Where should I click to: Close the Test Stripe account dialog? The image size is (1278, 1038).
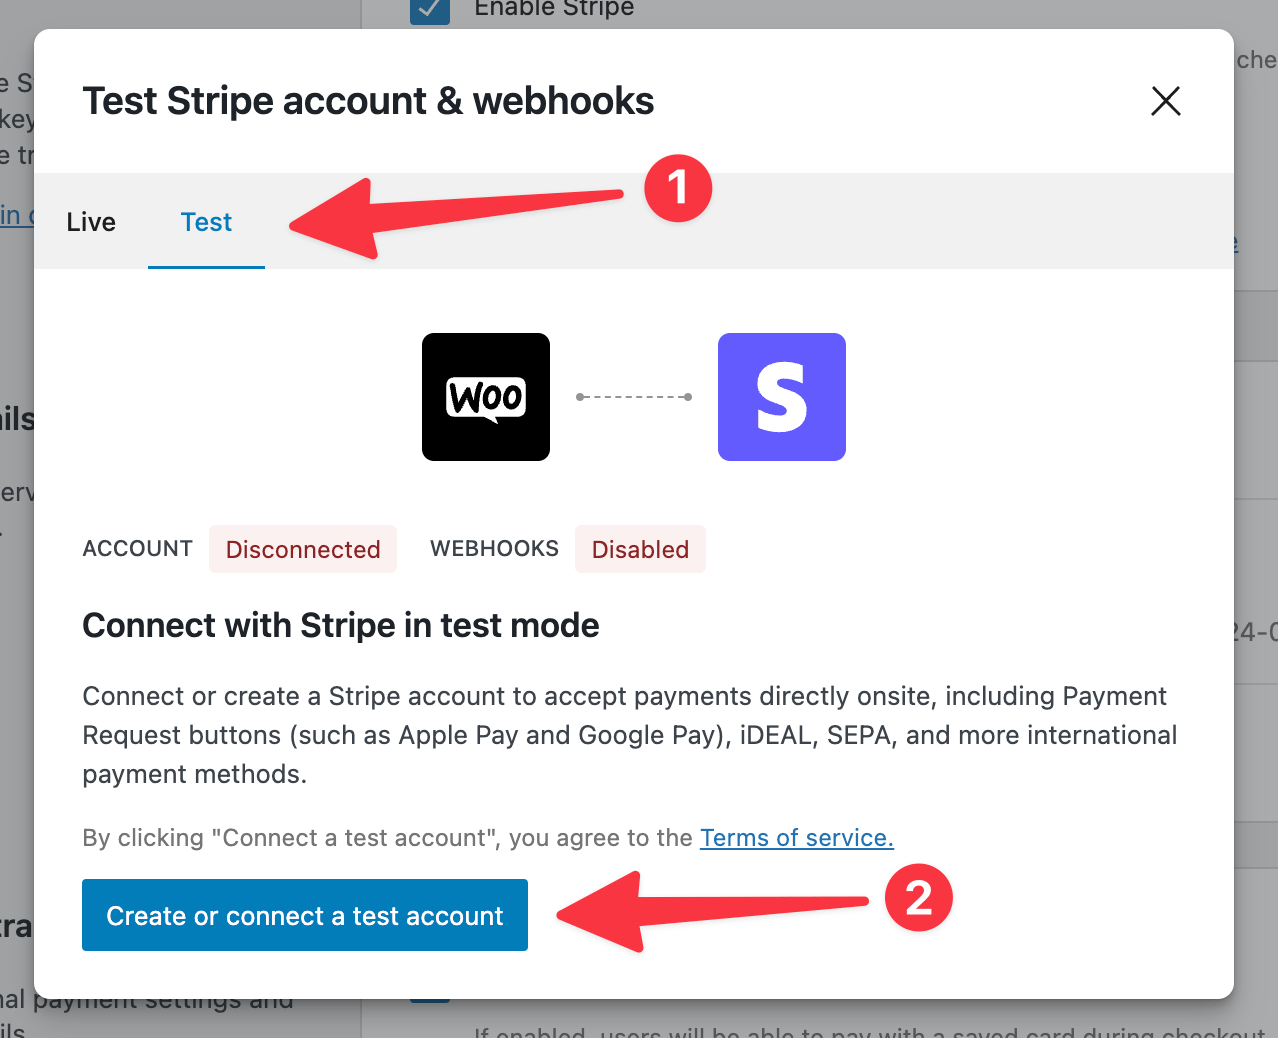coord(1166,101)
